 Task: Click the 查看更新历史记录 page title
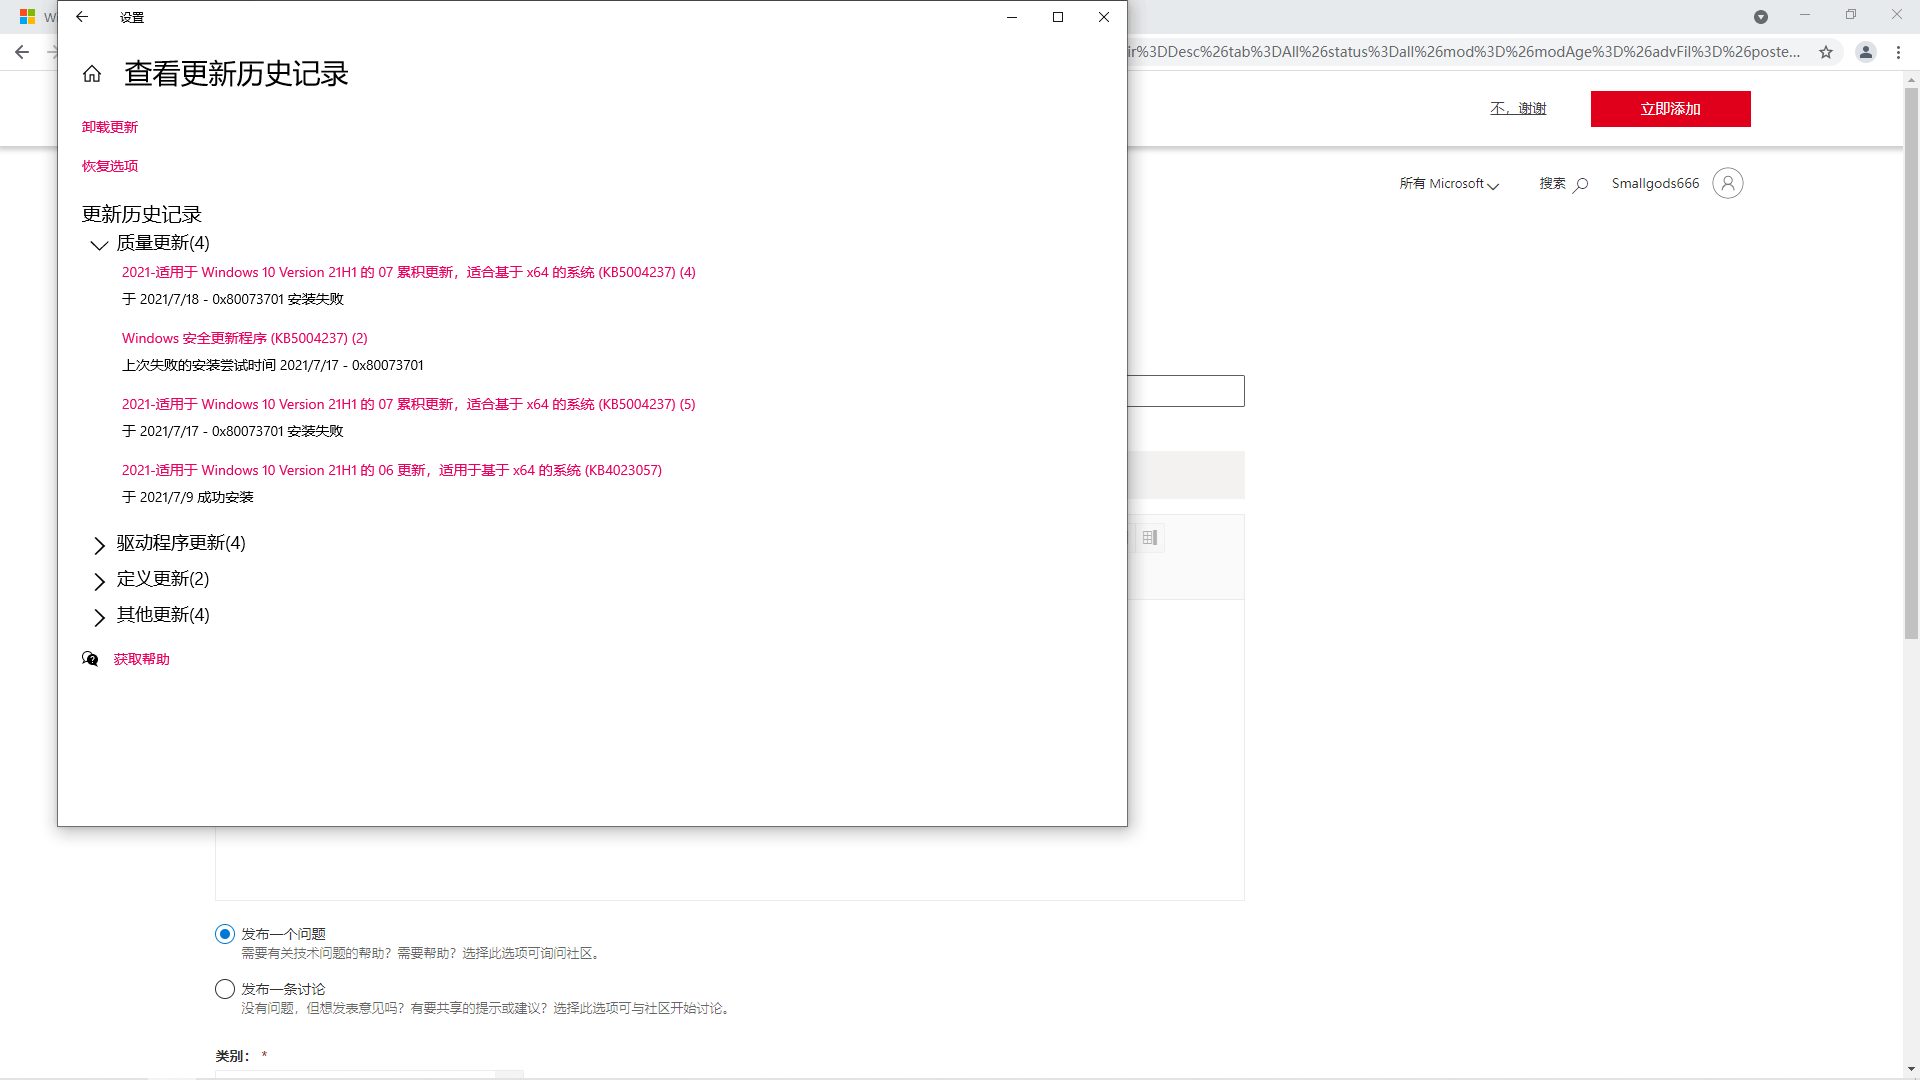(236, 74)
